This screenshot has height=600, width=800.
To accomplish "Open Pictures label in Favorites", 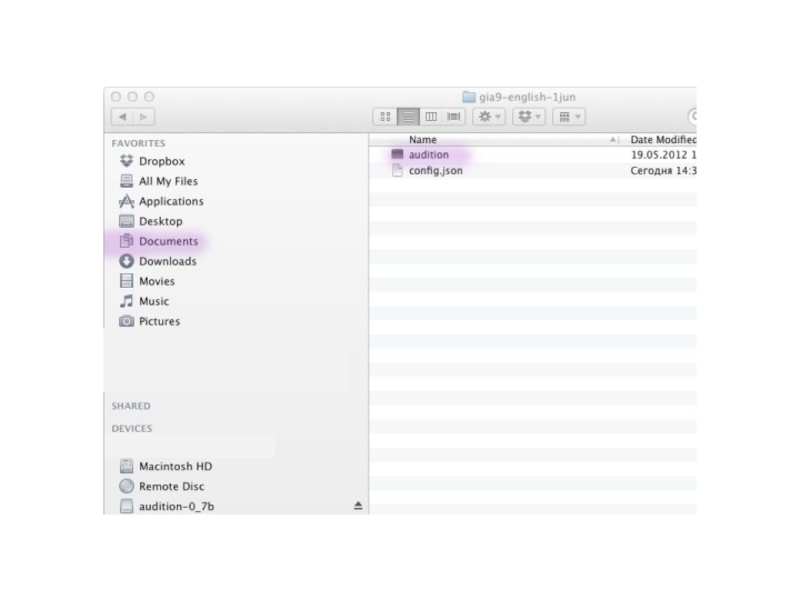I will (160, 321).
